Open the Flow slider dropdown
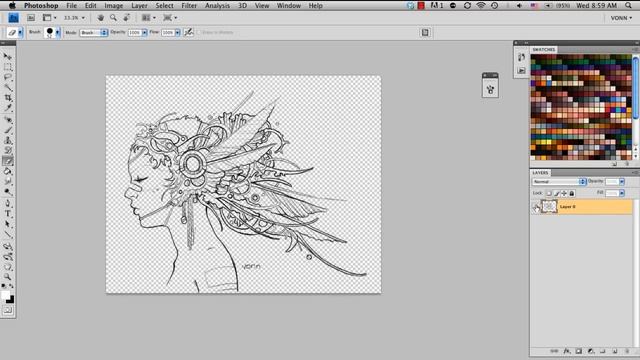This screenshot has width=640, height=360. 178,32
